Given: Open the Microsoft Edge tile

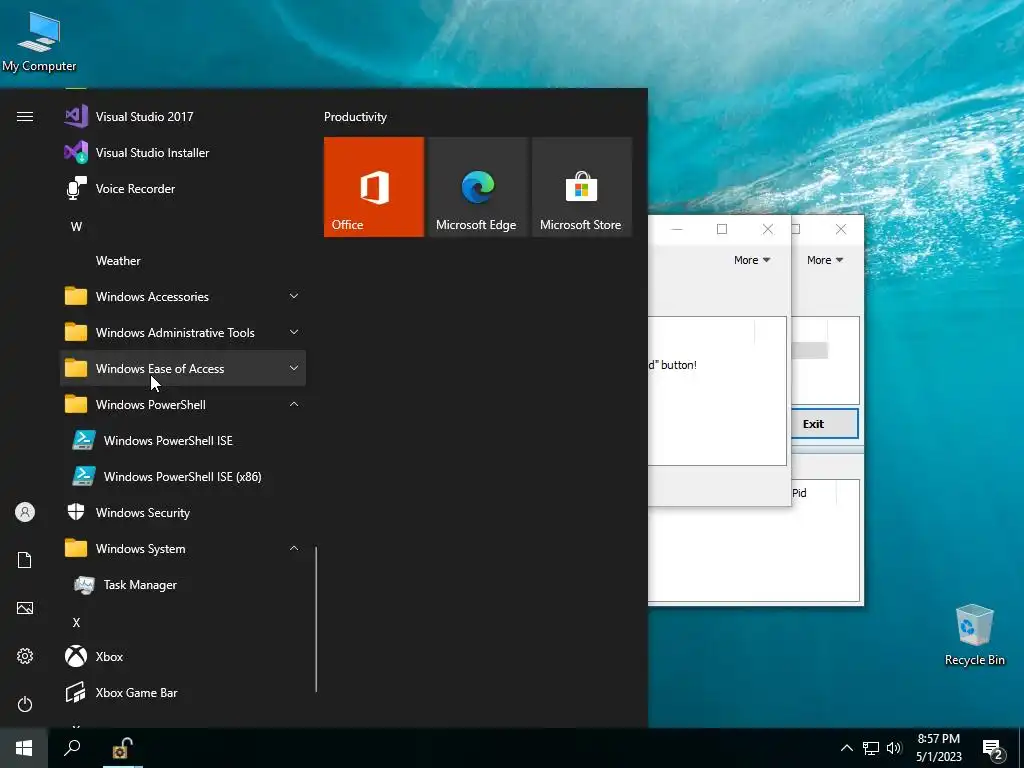Looking at the screenshot, I should pyautogui.click(x=478, y=187).
